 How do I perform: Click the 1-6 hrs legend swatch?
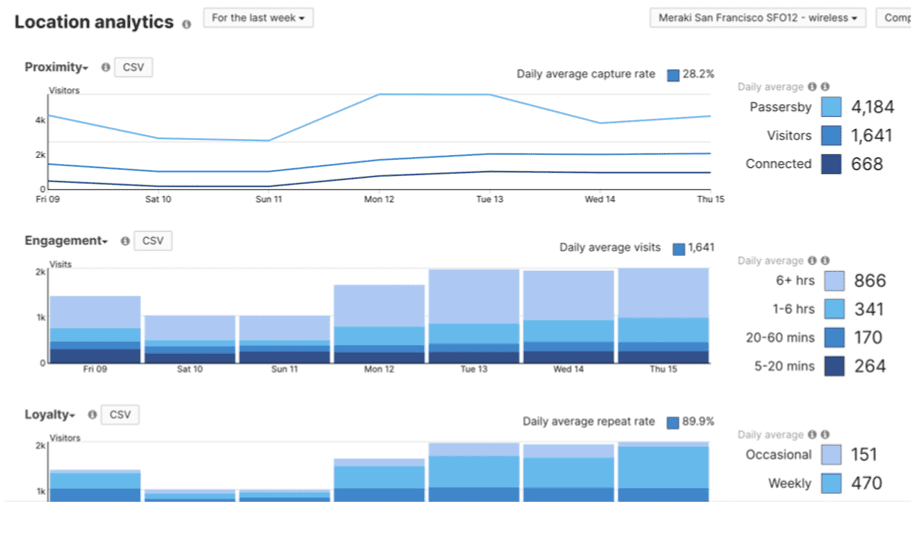834,309
